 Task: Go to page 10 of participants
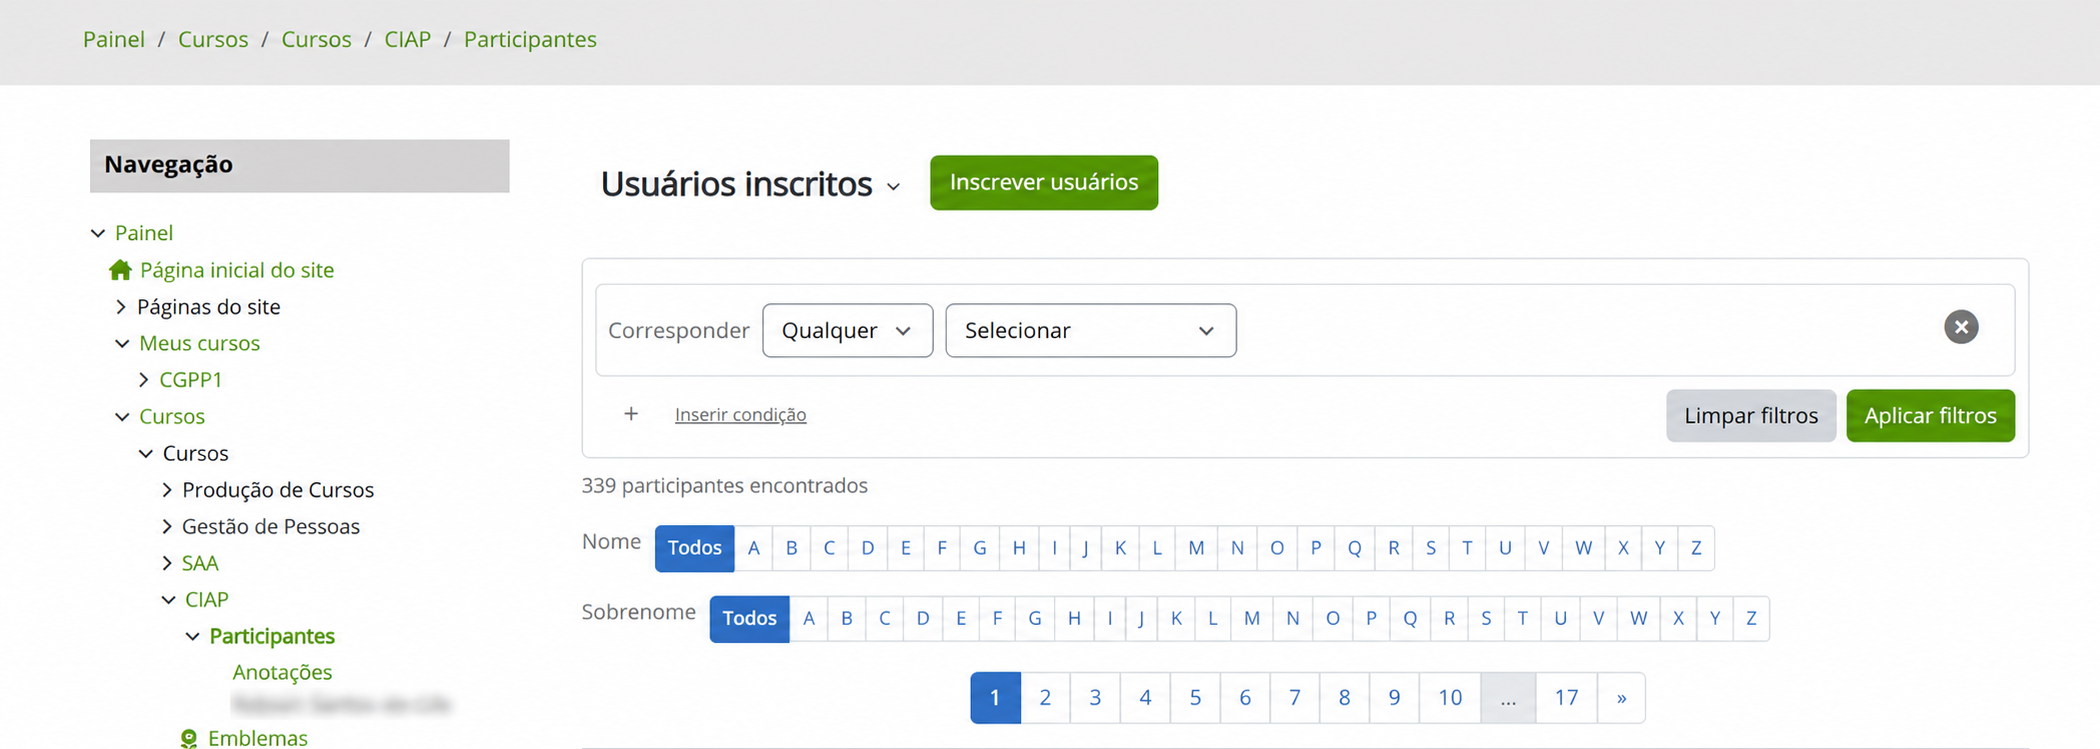(1450, 697)
